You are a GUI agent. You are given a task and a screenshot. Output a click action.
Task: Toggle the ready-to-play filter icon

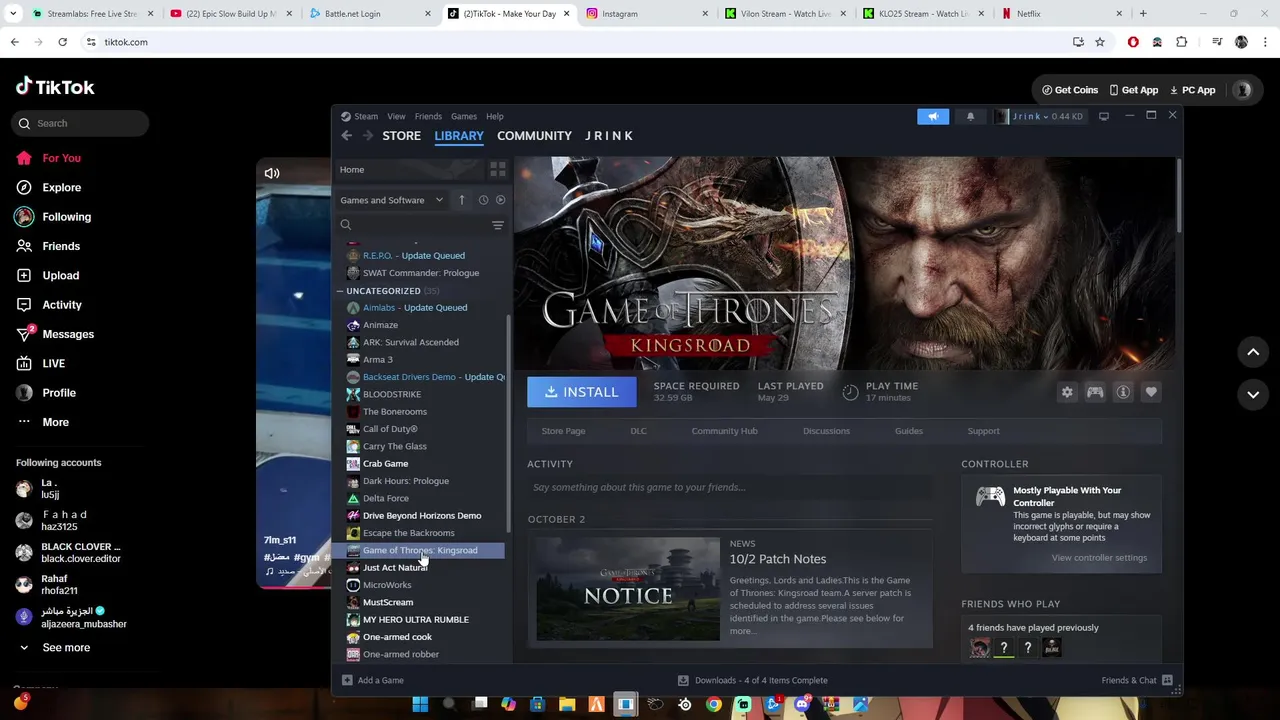[x=500, y=200]
